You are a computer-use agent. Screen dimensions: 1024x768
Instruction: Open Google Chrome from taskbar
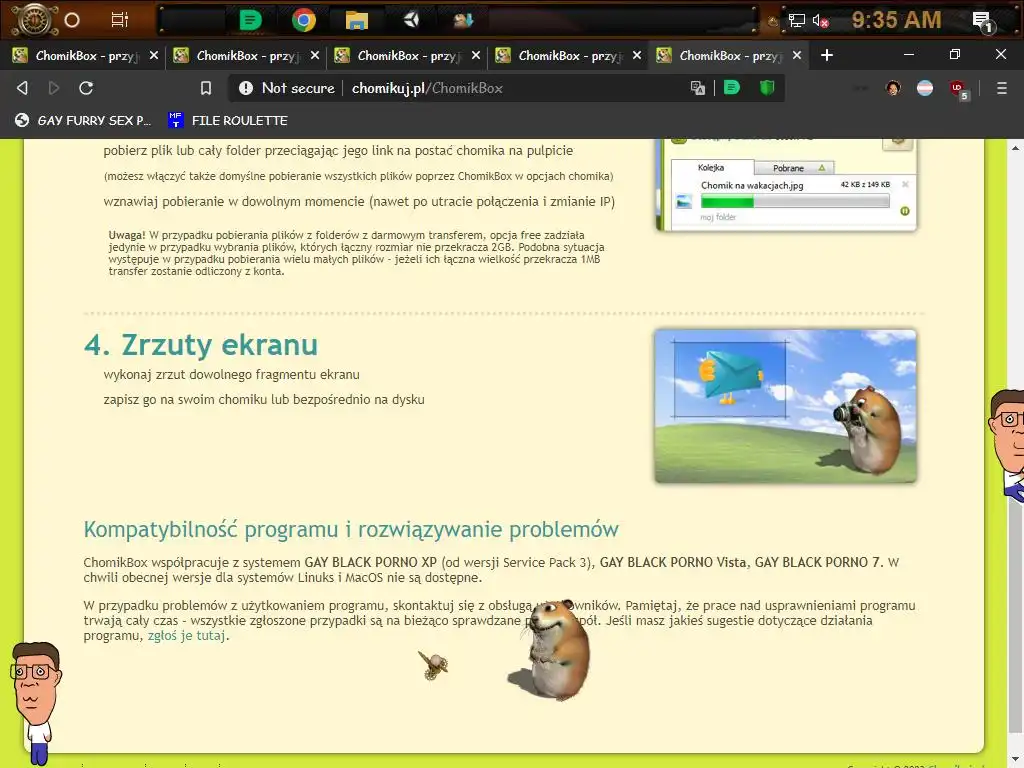coord(304,20)
